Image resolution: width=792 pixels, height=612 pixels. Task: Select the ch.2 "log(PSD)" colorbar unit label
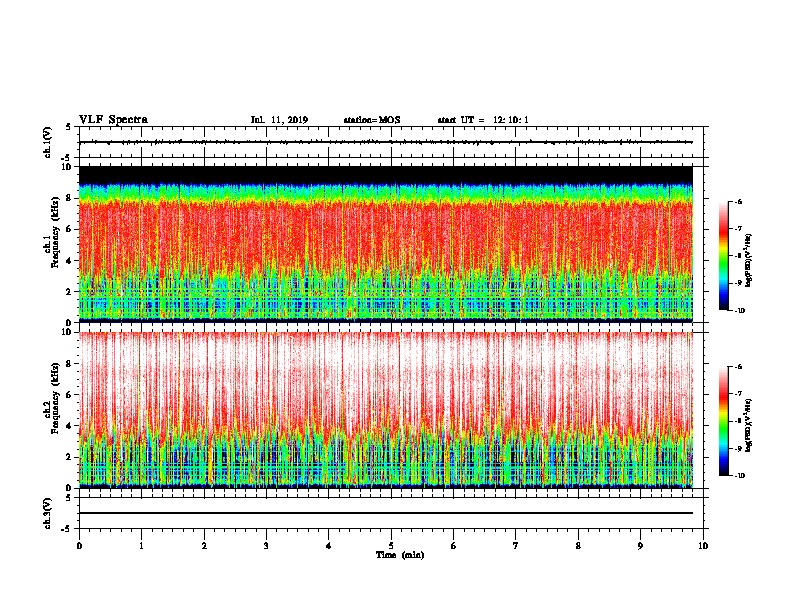749,425
